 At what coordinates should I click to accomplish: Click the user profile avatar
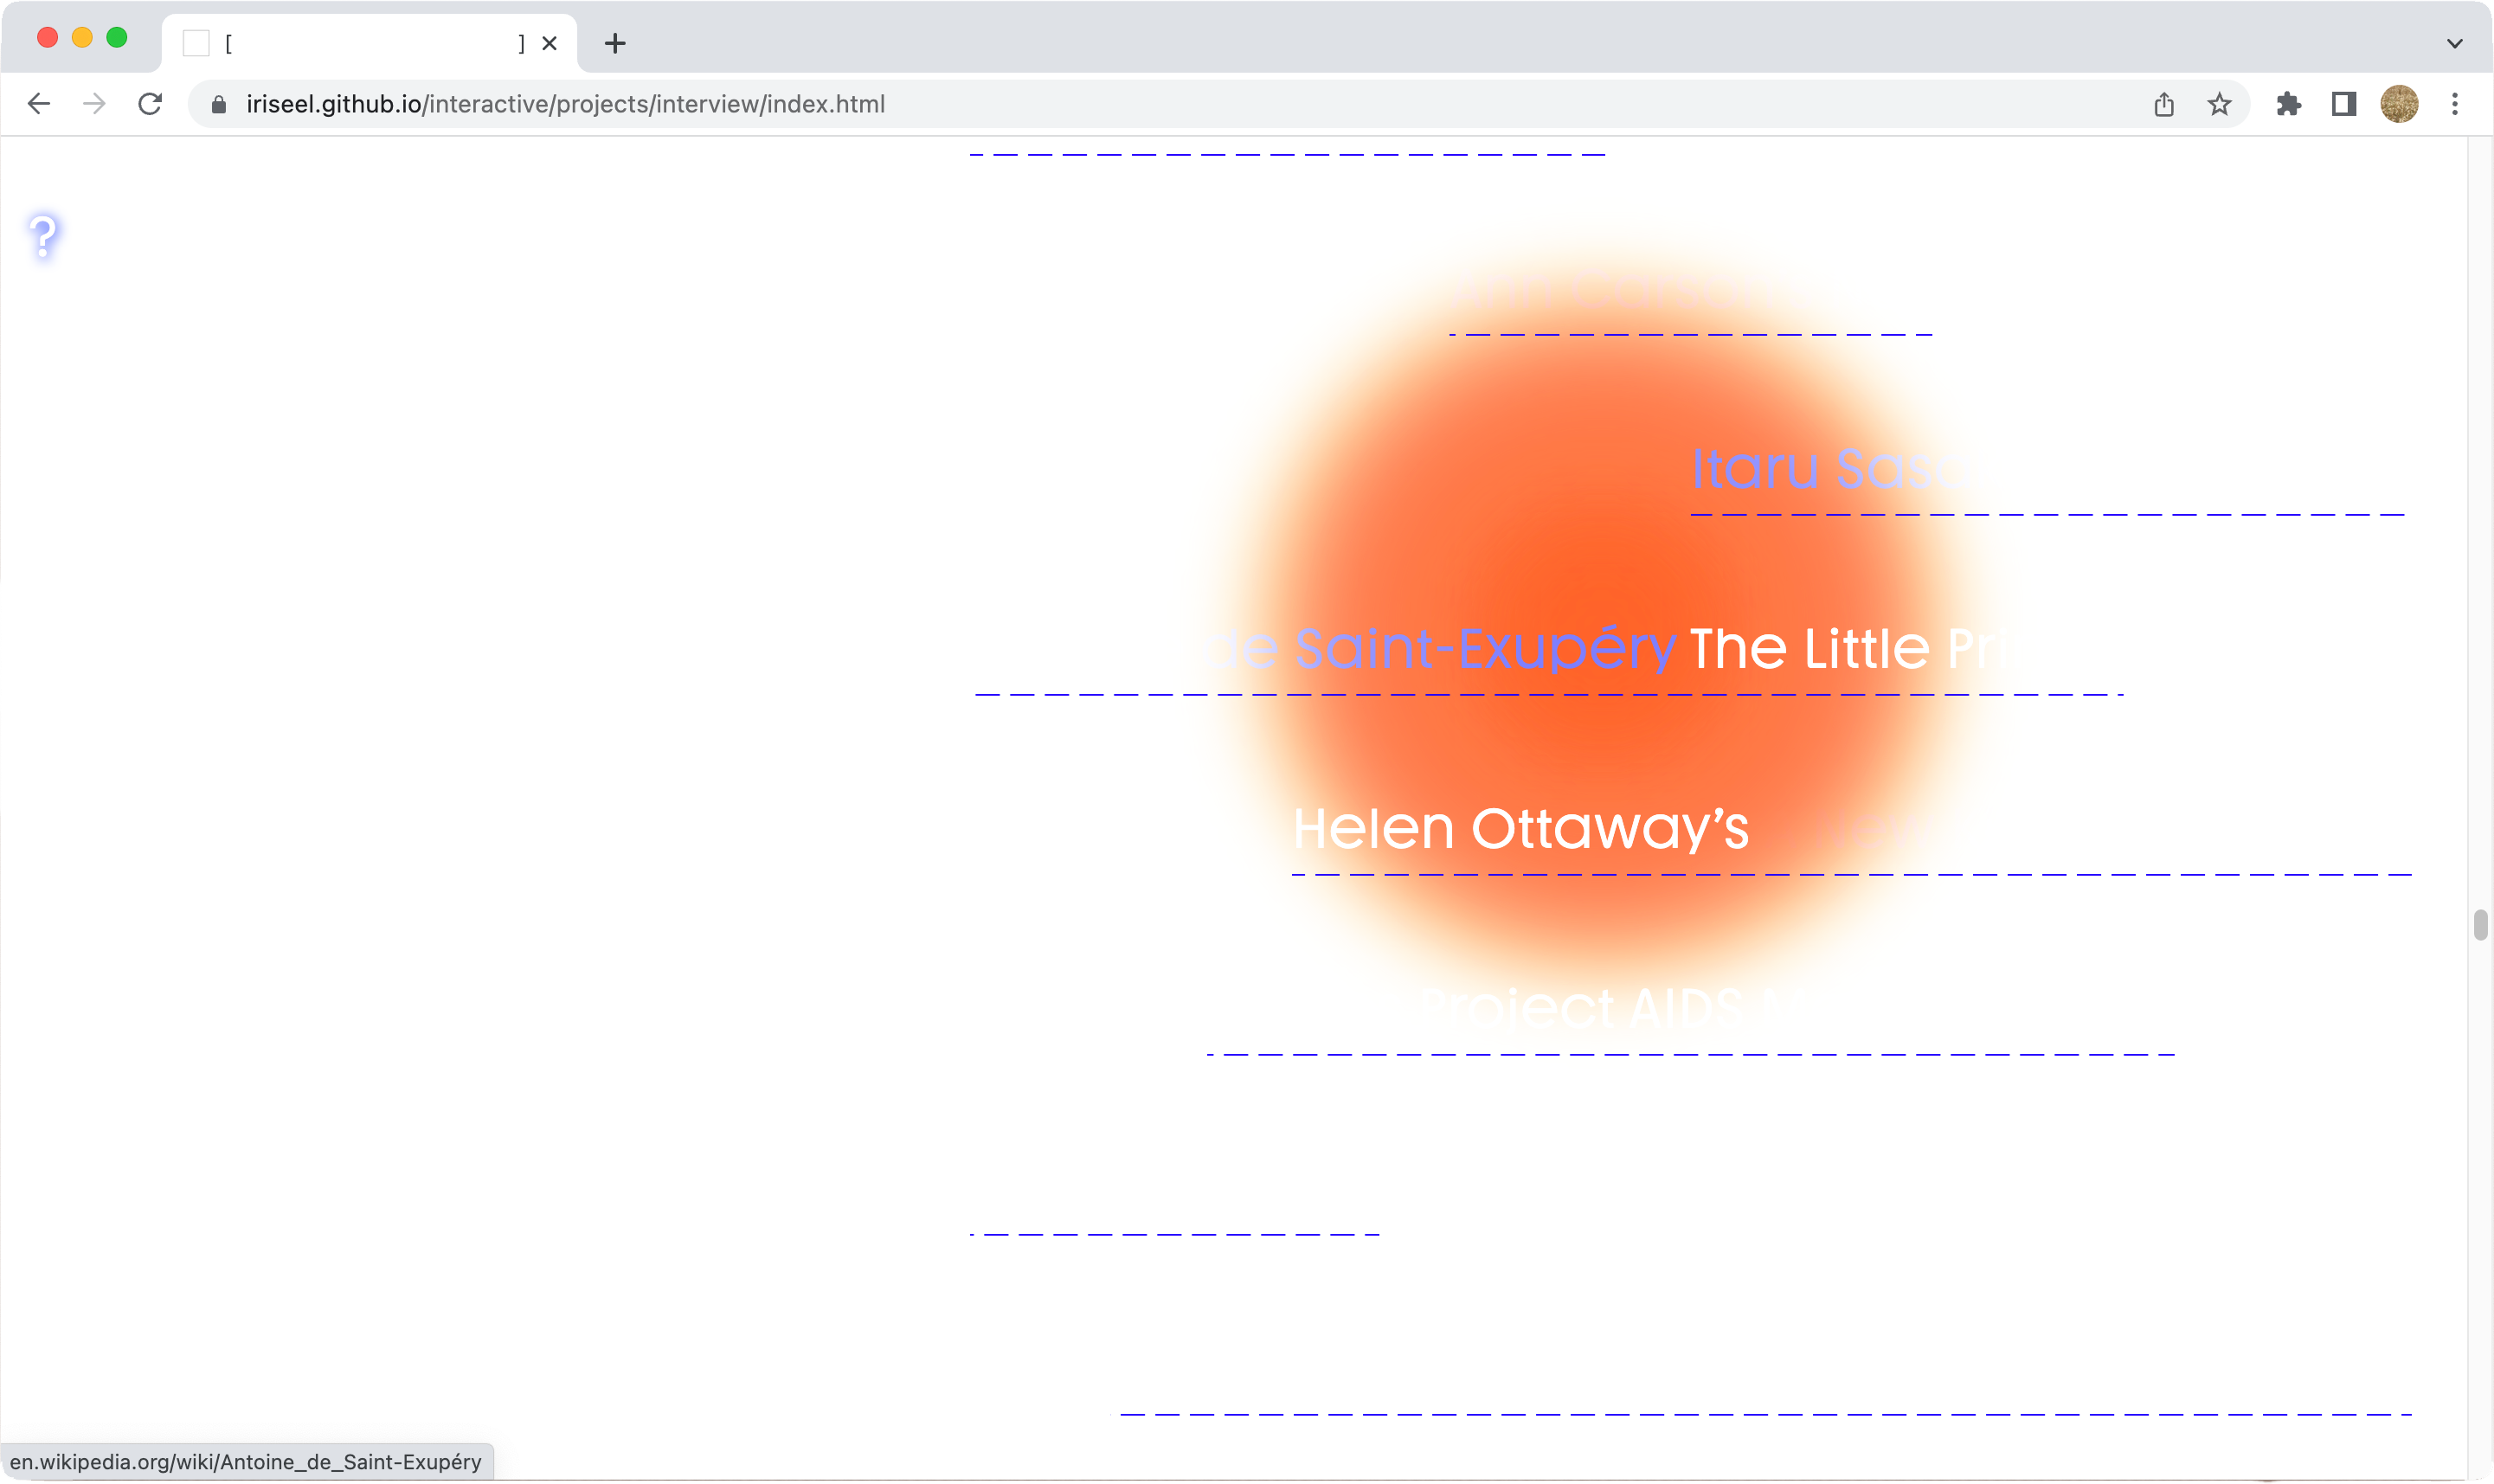coord(2398,104)
